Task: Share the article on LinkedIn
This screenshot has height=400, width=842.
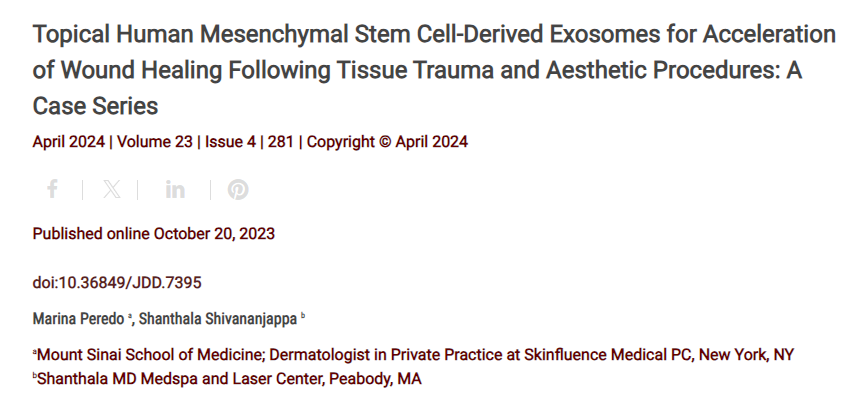Action: 175,189
